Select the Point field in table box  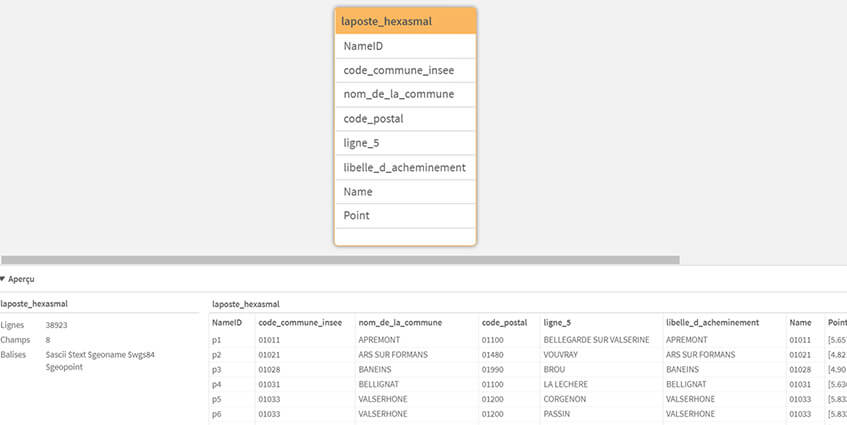pyautogui.click(x=405, y=215)
